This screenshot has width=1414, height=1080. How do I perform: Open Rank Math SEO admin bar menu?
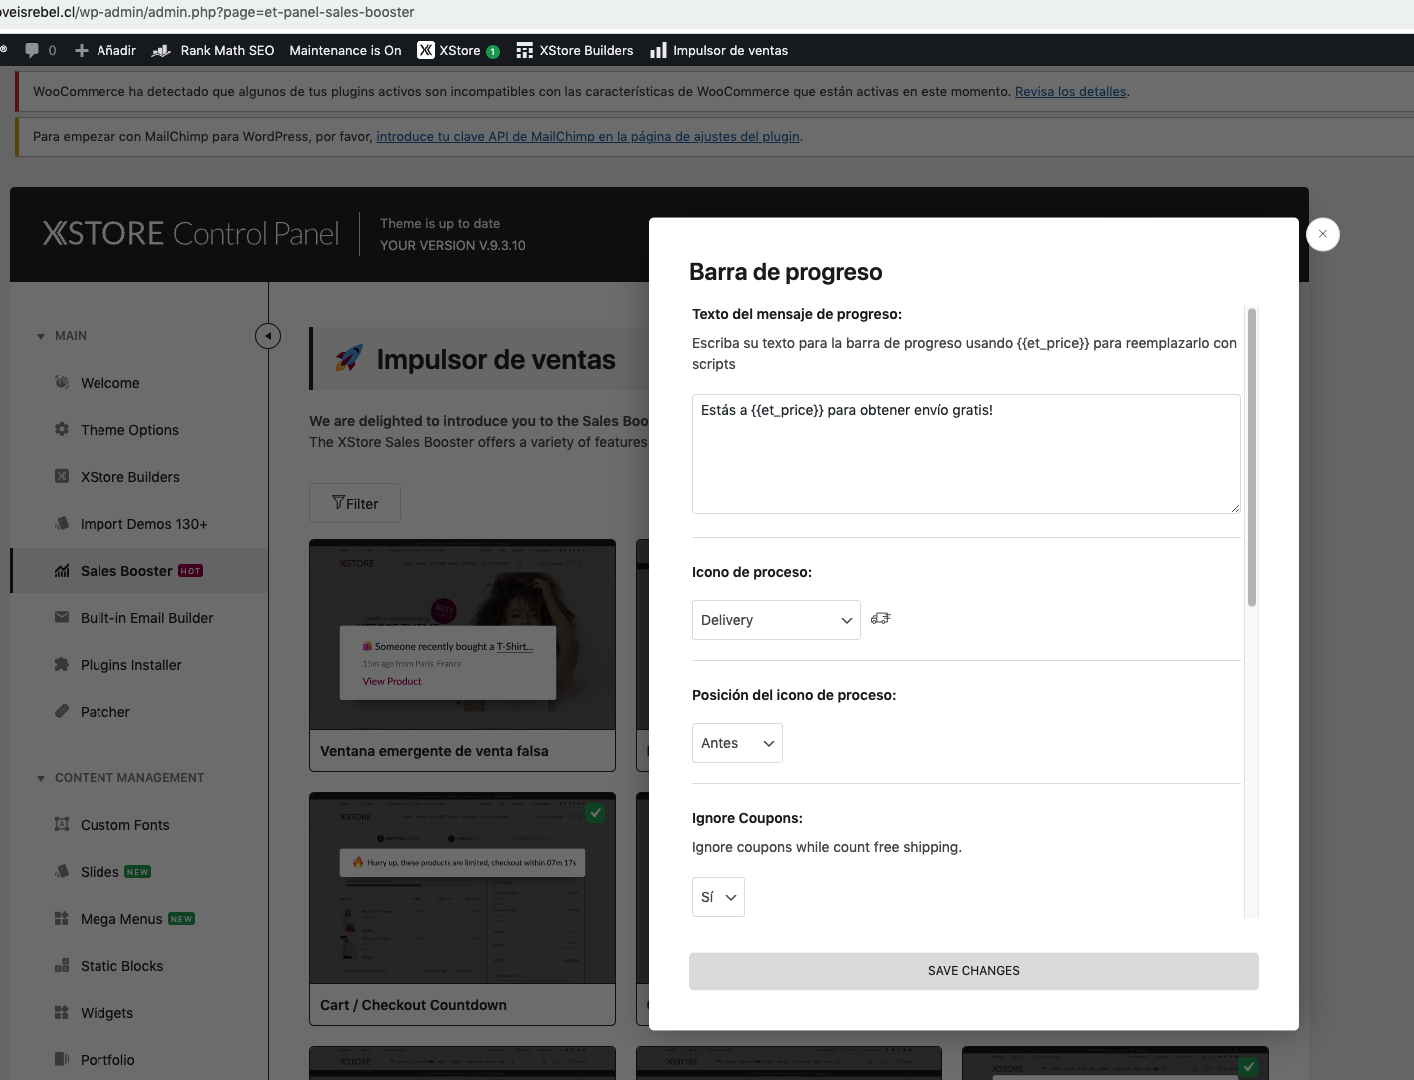click(x=213, y=50)
